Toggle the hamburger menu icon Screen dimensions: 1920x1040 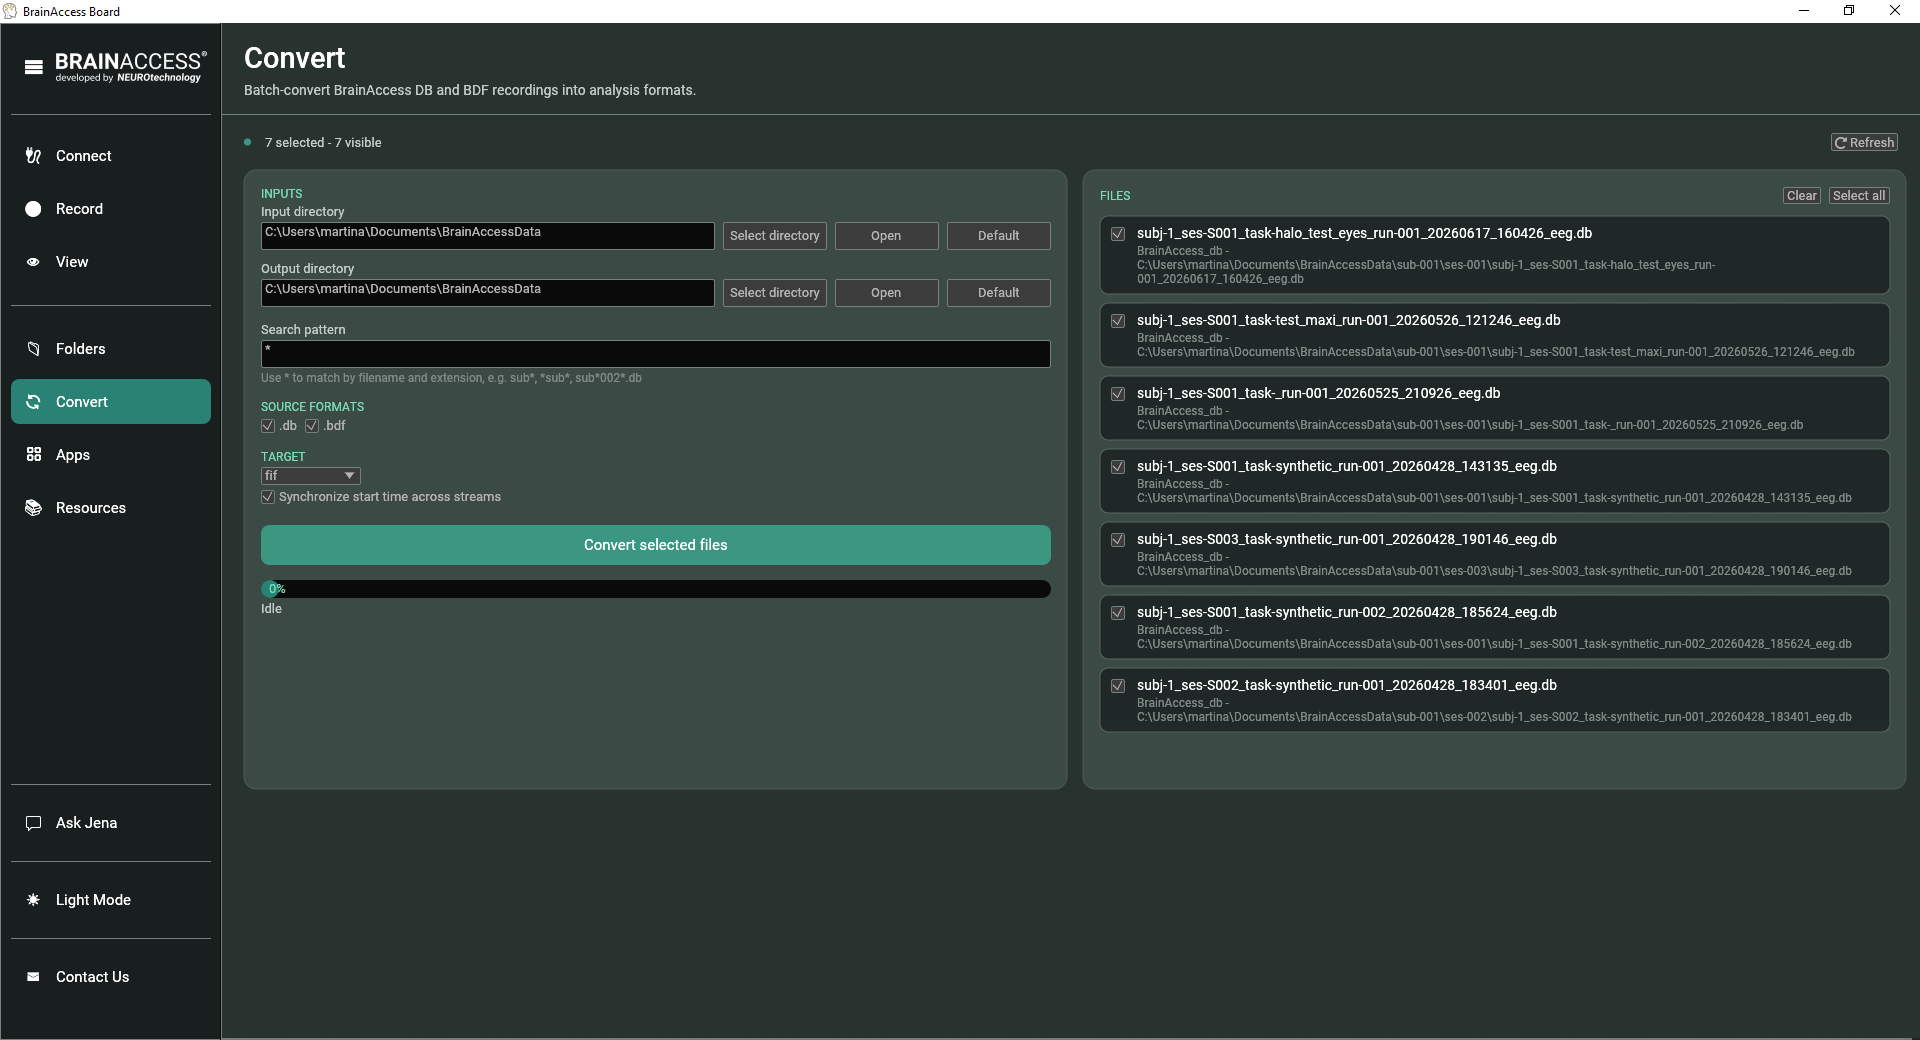click(34, 67)
